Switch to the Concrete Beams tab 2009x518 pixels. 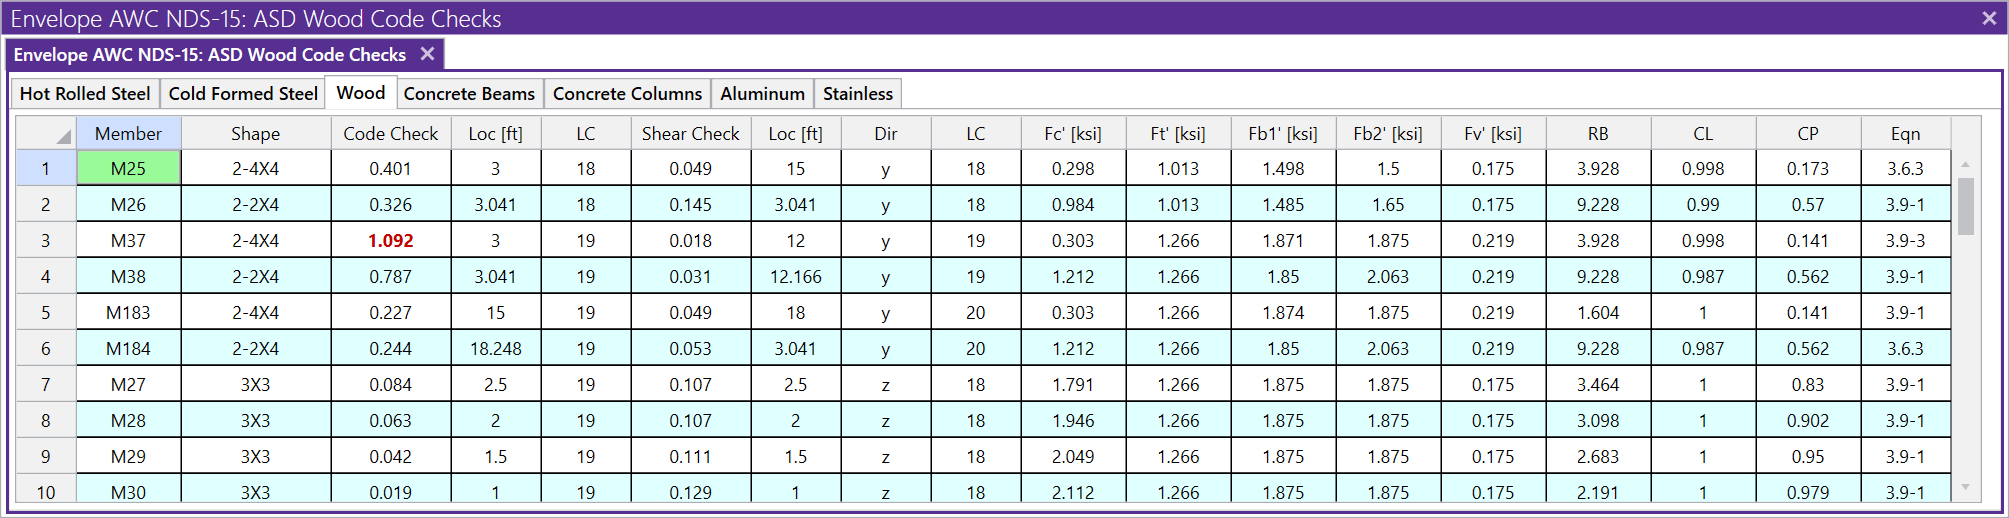[469, 94]
